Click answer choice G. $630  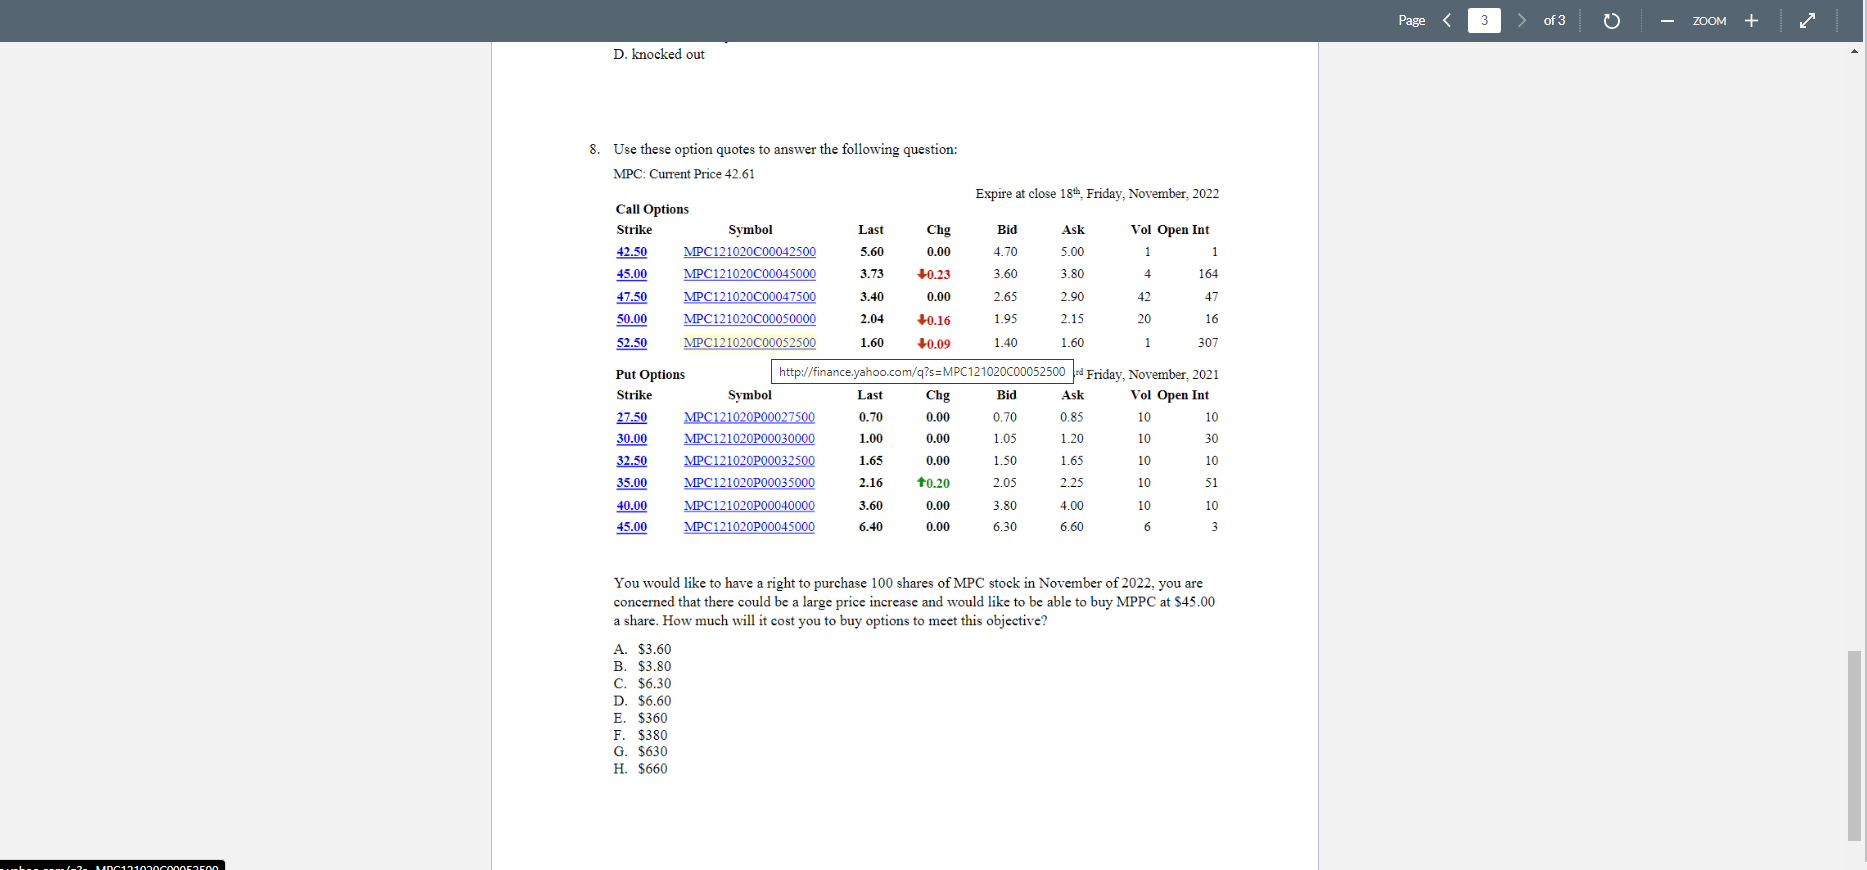click(x=640, y=752)
